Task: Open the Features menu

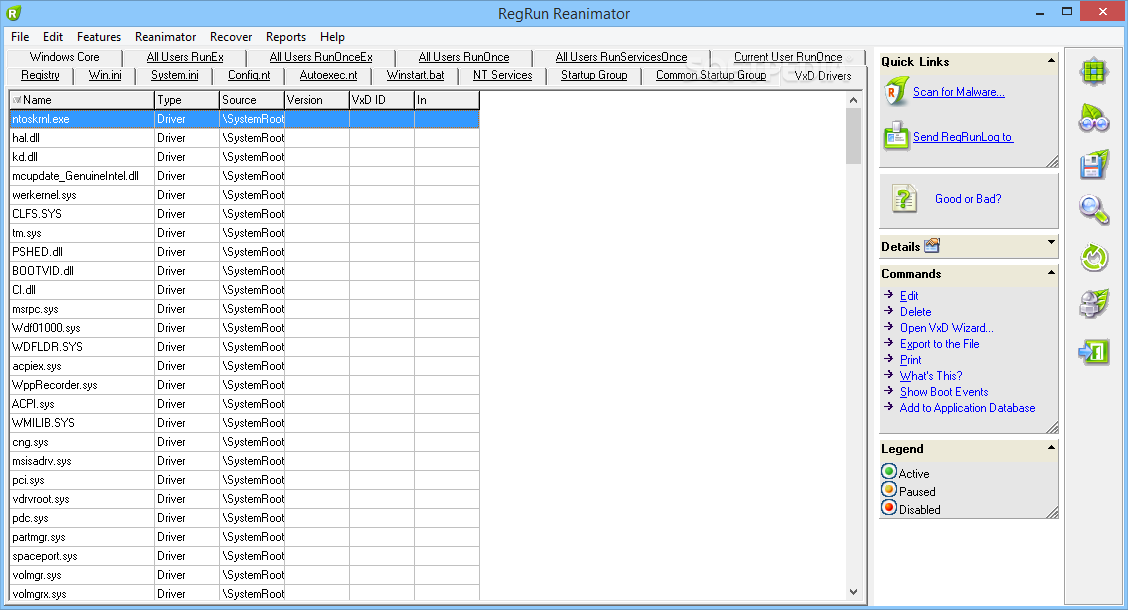Action: [x=99, y=37]
